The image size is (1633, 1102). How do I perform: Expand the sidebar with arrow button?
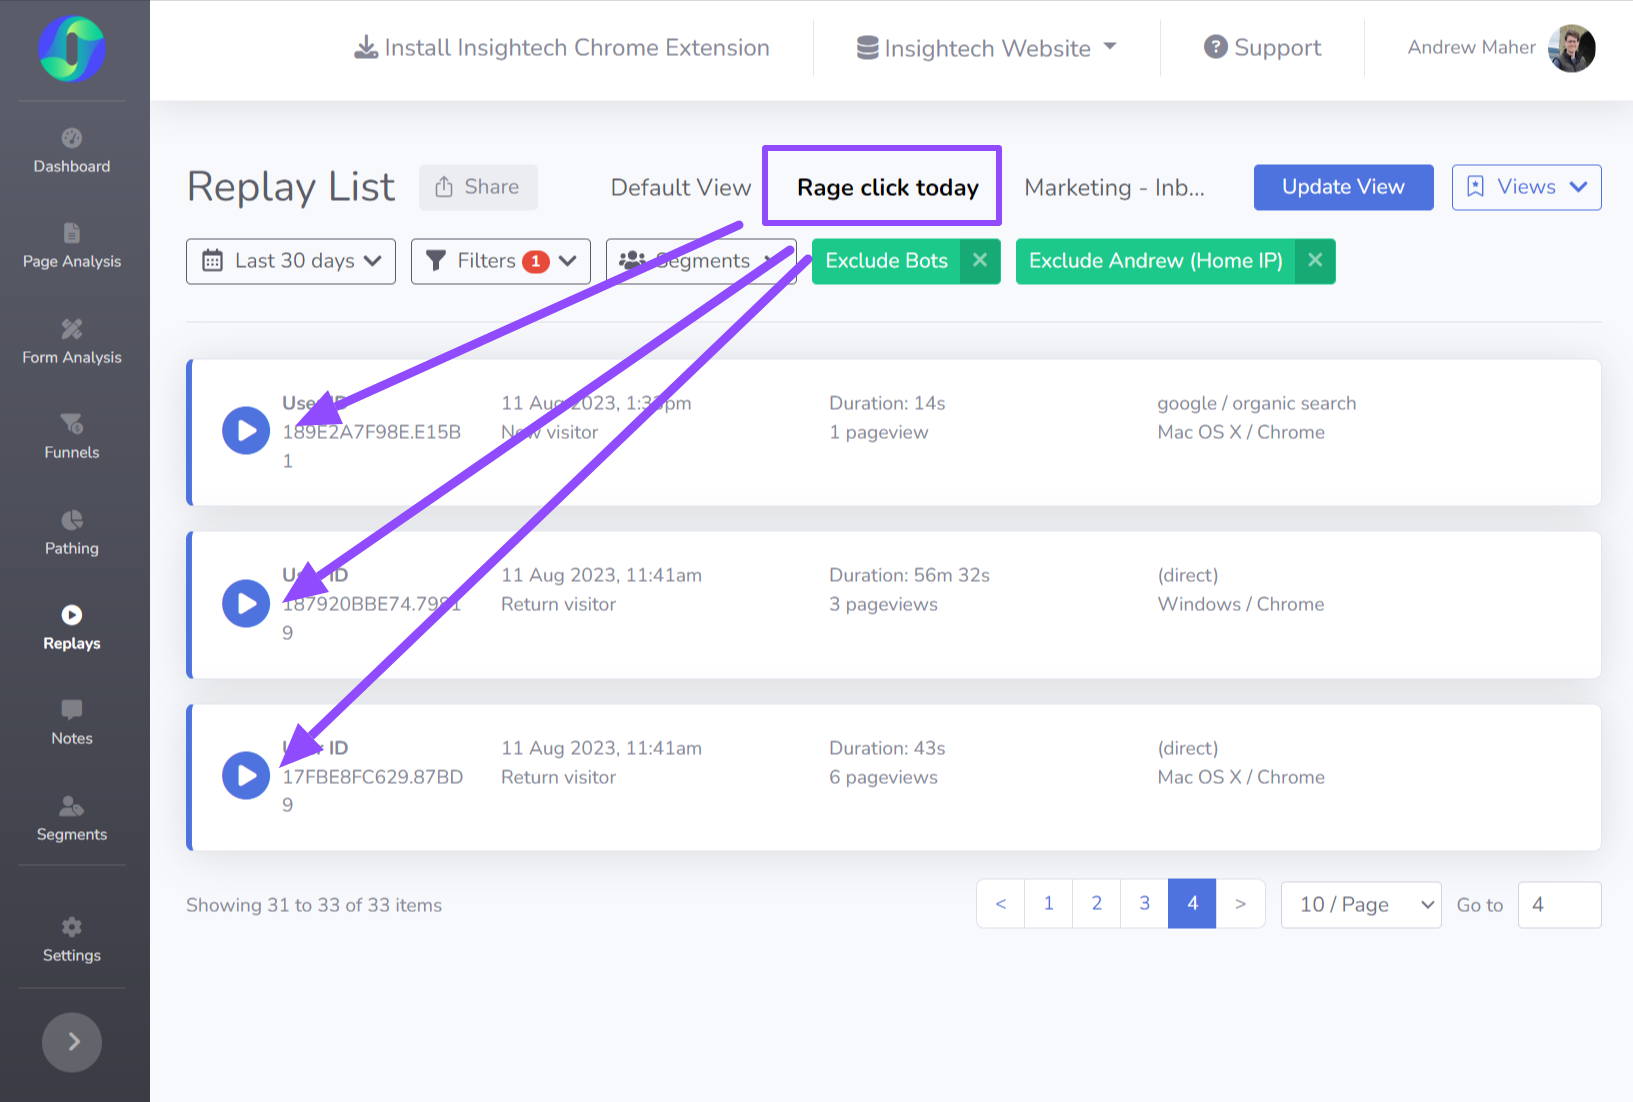[72, 1042]
